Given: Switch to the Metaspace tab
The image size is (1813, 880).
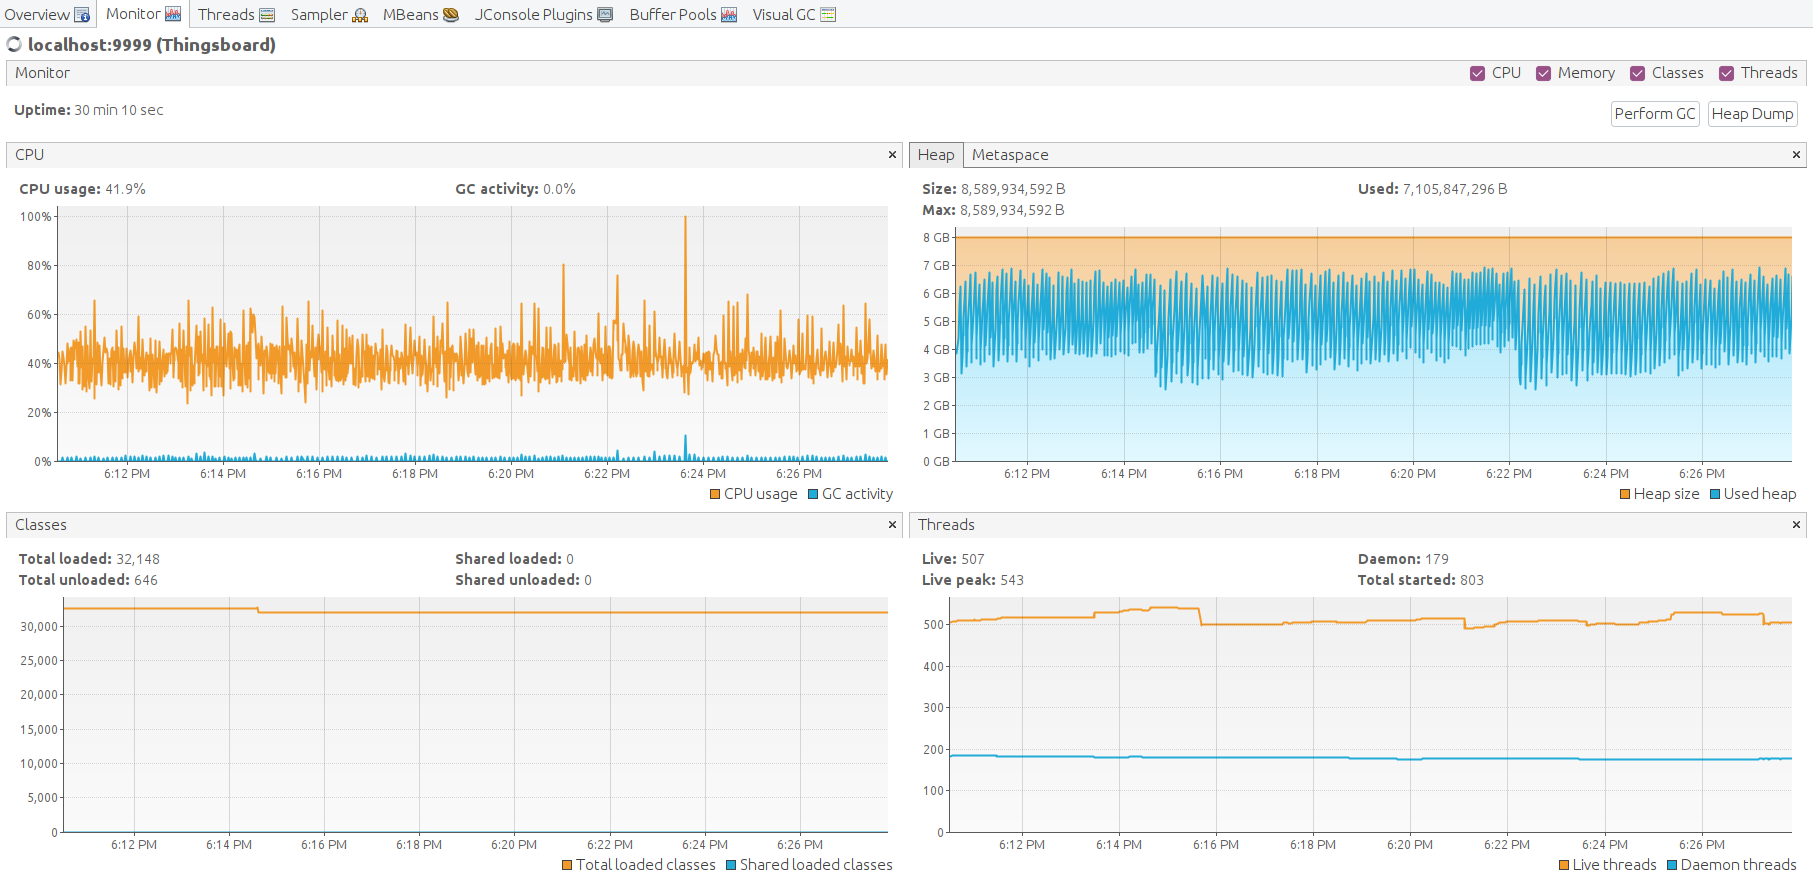Looking at the screenshot, I should [1010, 155].
